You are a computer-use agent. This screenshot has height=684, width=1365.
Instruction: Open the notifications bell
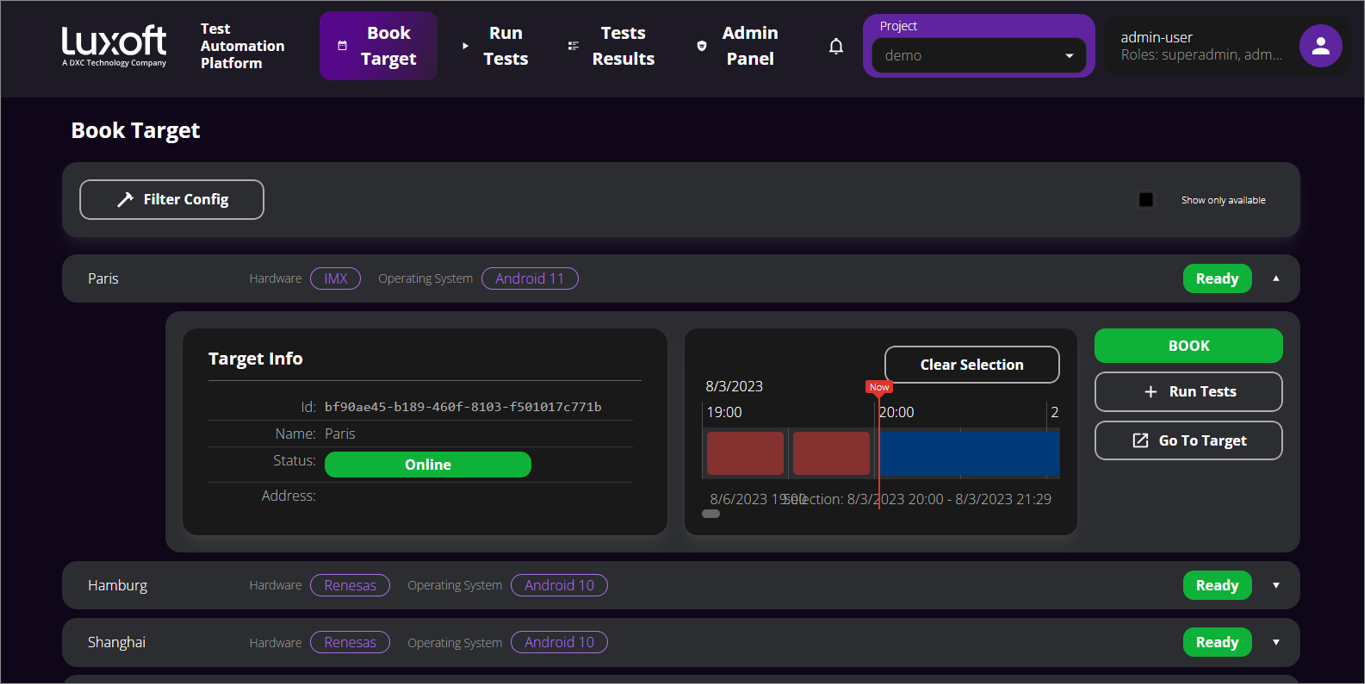pyautogui.click(x=836, y=45)
